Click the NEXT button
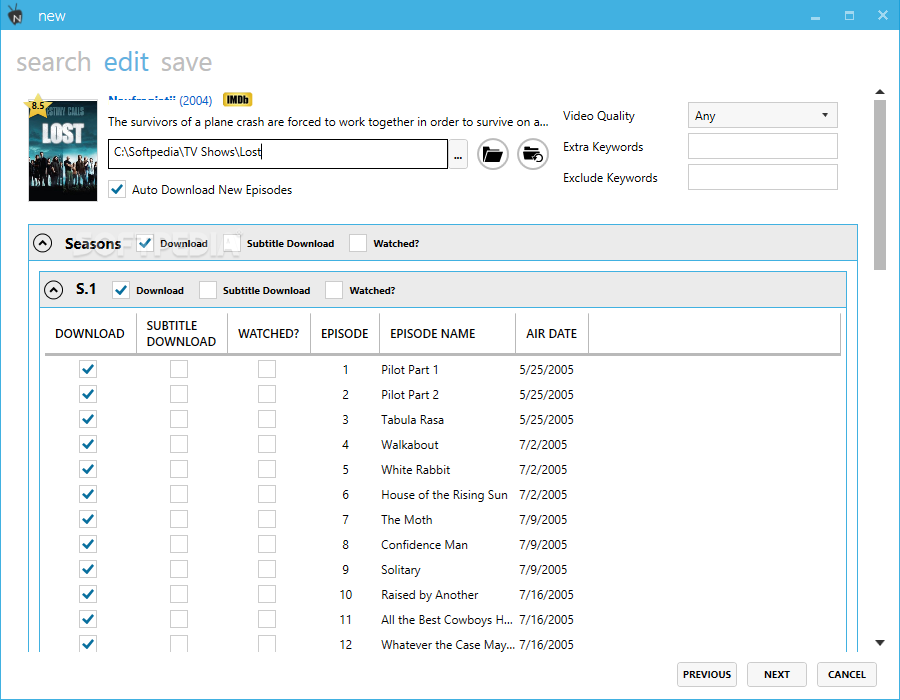The width and height of the screenshot is (900, 700). [x=777, y=674]
